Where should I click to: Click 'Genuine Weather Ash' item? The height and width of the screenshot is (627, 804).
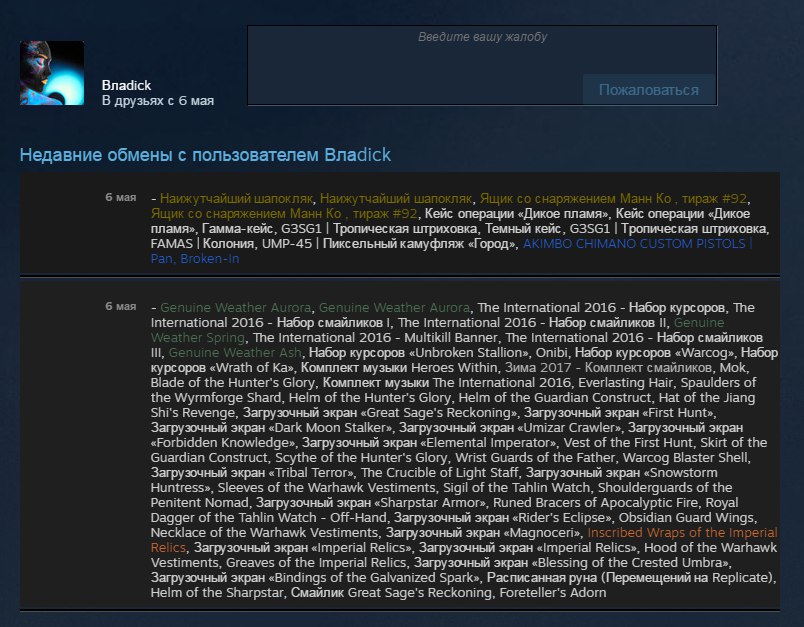(235, 353)
